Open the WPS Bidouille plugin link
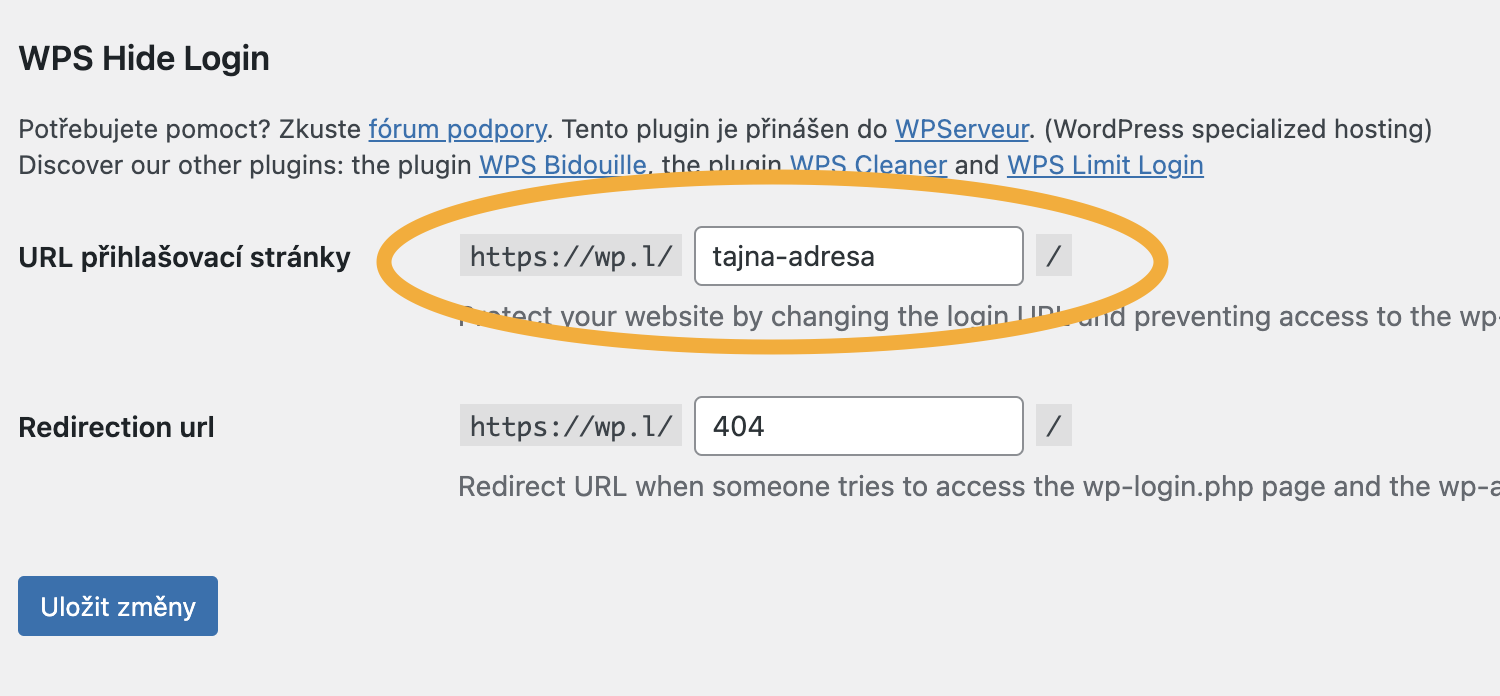Viewport: 1500px width, 696px height. 563,165
